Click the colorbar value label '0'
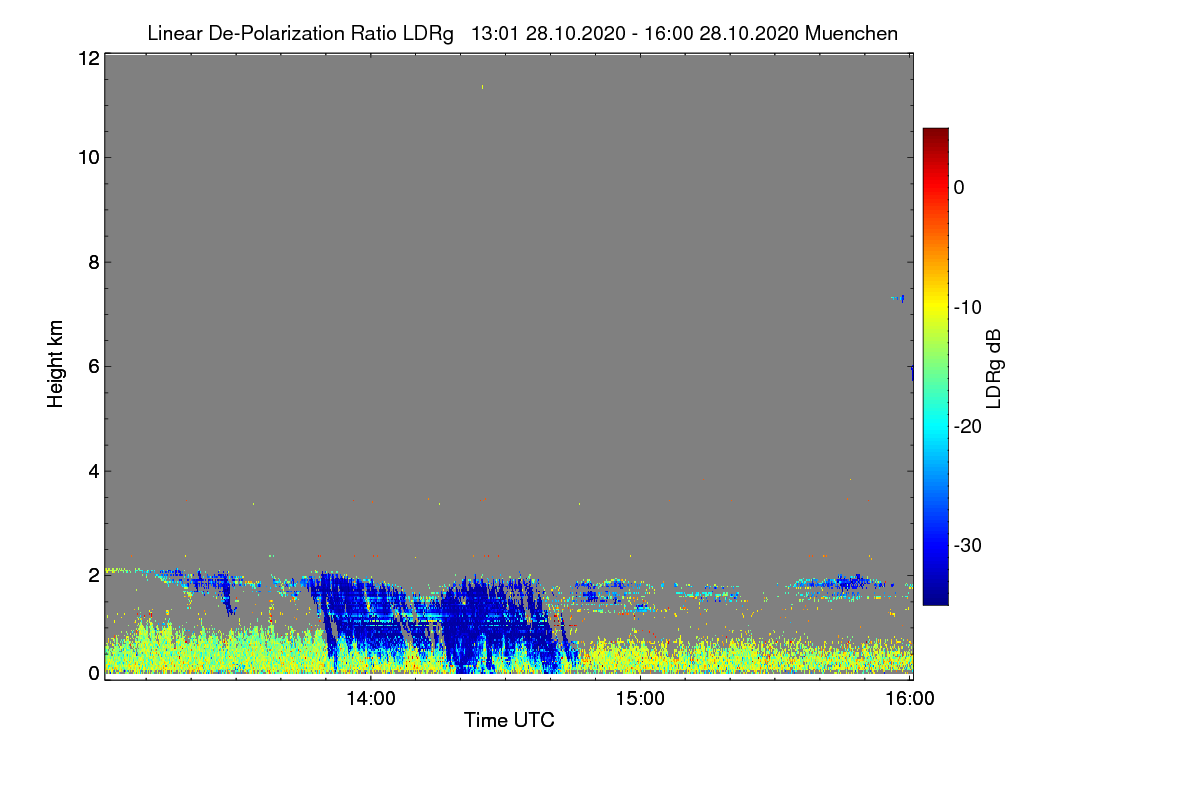 pos(959,187)
